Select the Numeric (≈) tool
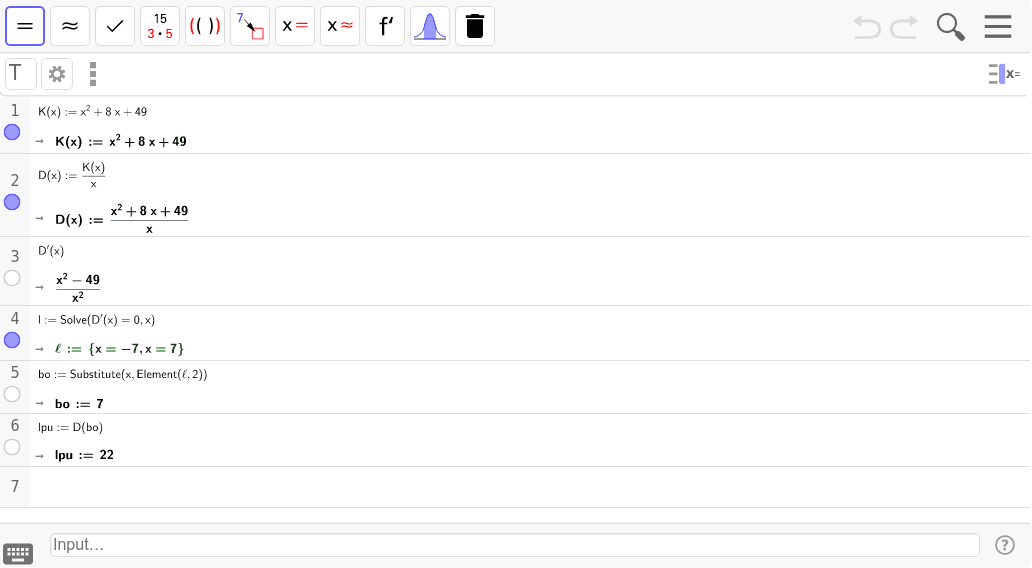1032x568 pixels. tap(70, 26)
